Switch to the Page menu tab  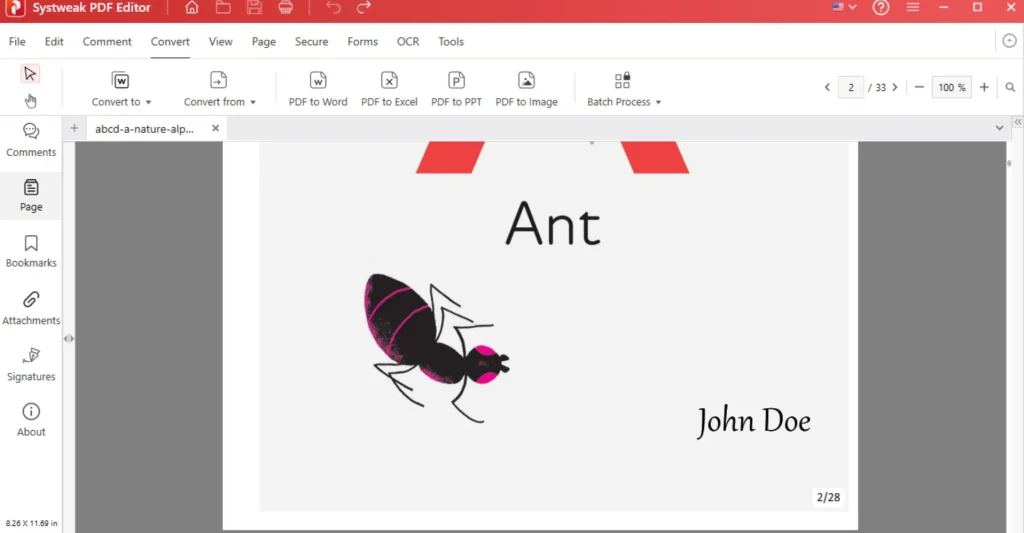[x=264, y=41]
